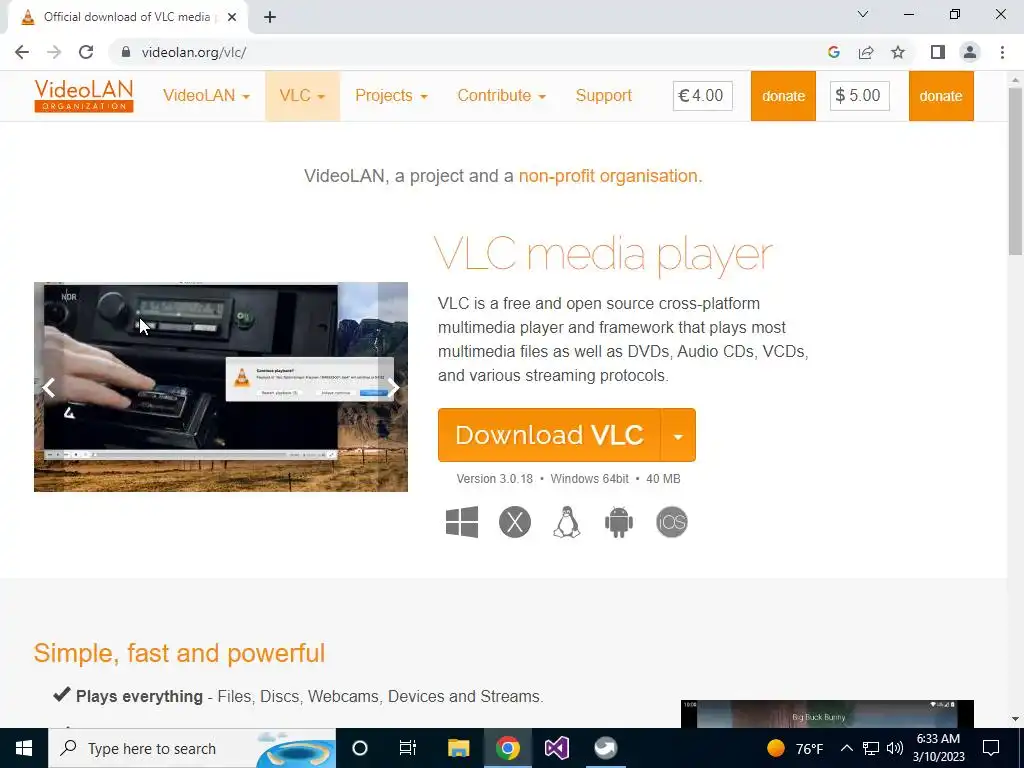The image size is (1024, 768).
Task: Open the 76°F weather widget
Action: pos(795,748)
